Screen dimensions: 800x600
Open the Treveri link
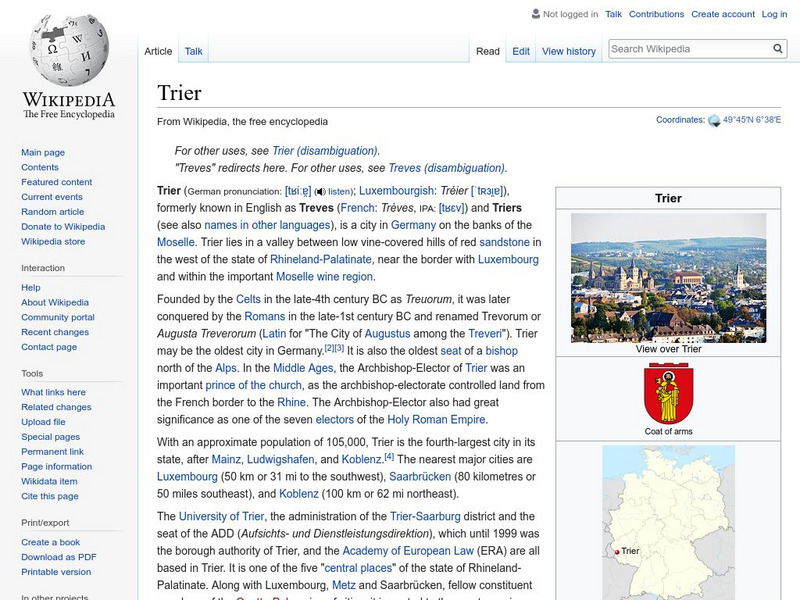coord(485,334)
